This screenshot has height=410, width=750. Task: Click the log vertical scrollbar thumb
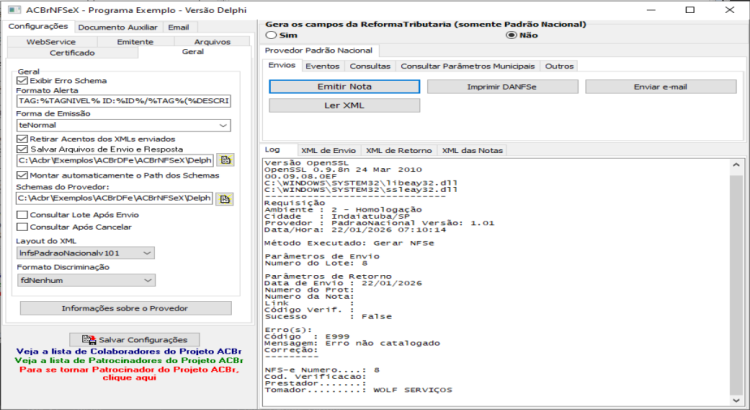(736, 284)
